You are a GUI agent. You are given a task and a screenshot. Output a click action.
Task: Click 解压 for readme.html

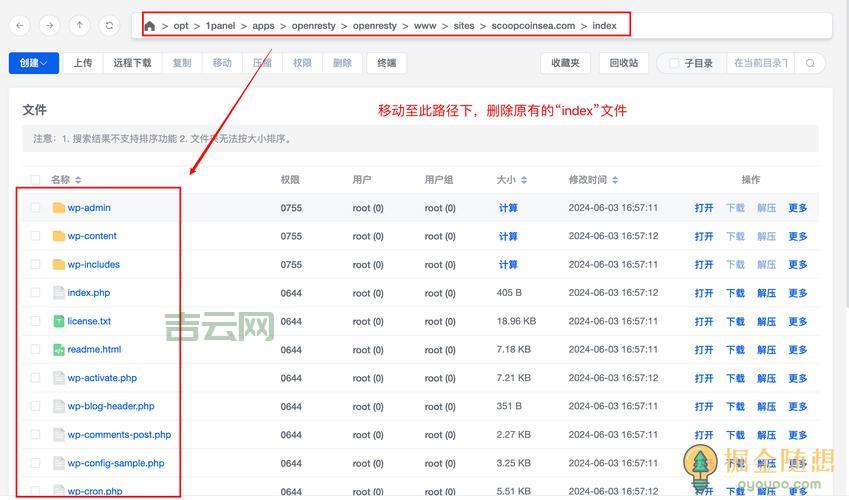tap(766, 350)
